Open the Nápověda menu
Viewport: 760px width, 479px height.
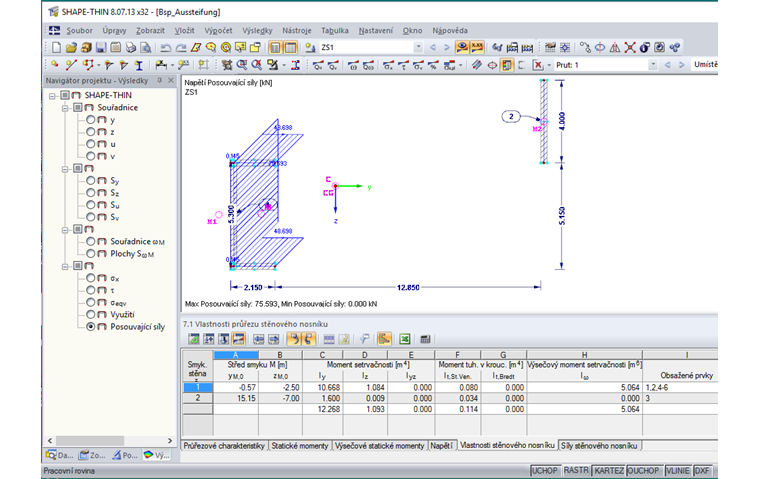[x=450, y=31]
